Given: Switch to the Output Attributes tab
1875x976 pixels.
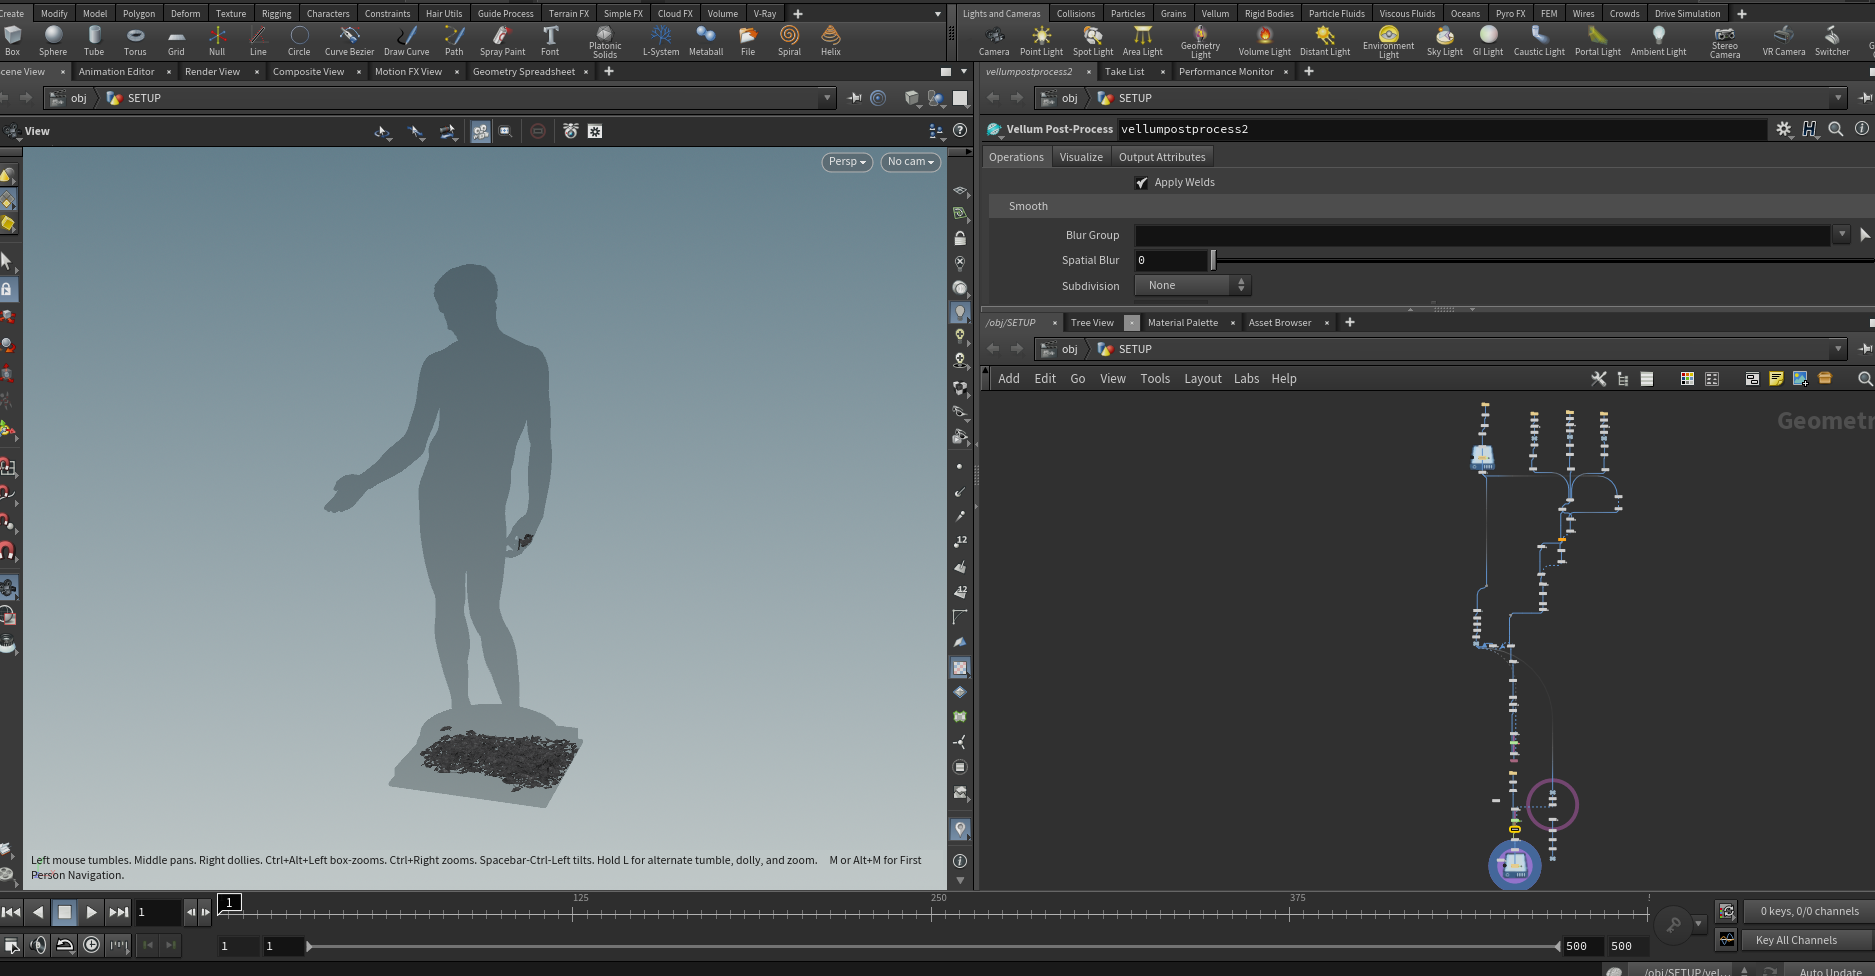Looking at the screenshot, I should coord(1161,157).
